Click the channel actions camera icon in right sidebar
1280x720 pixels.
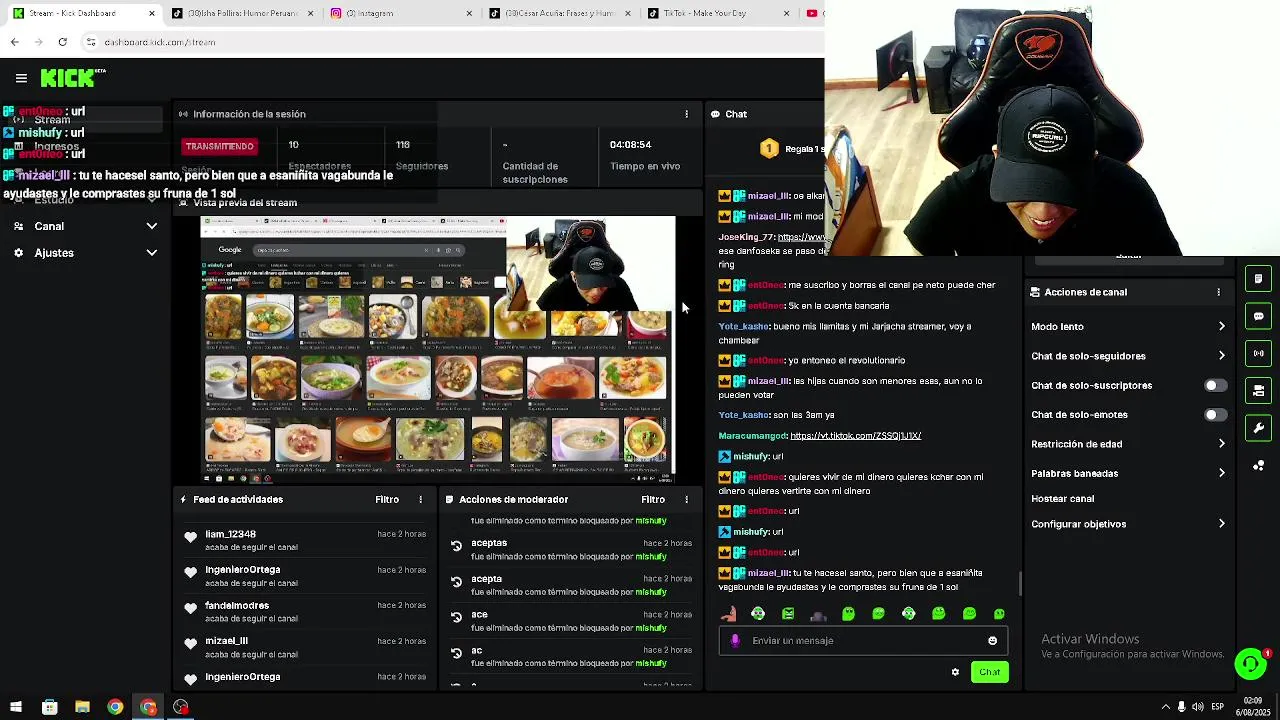point(1258,390)
